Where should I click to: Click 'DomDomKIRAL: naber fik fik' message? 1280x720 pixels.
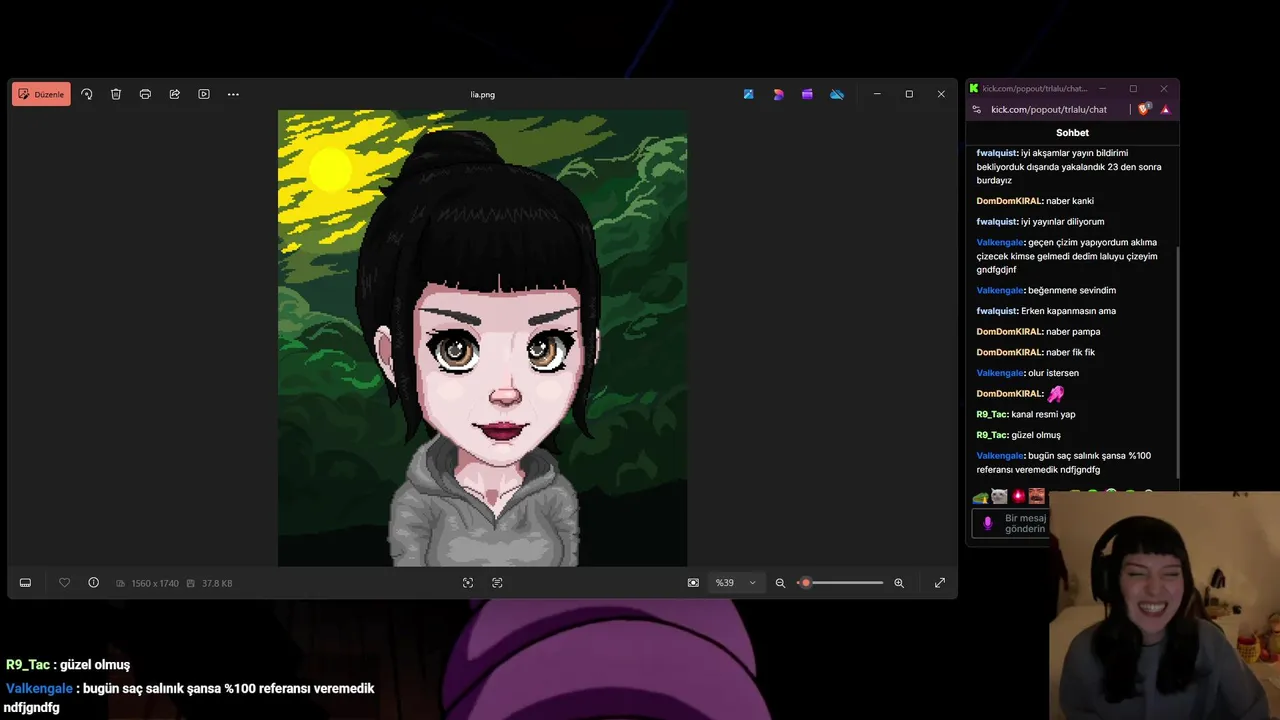pyautogui.click(x=1036, y=352)
